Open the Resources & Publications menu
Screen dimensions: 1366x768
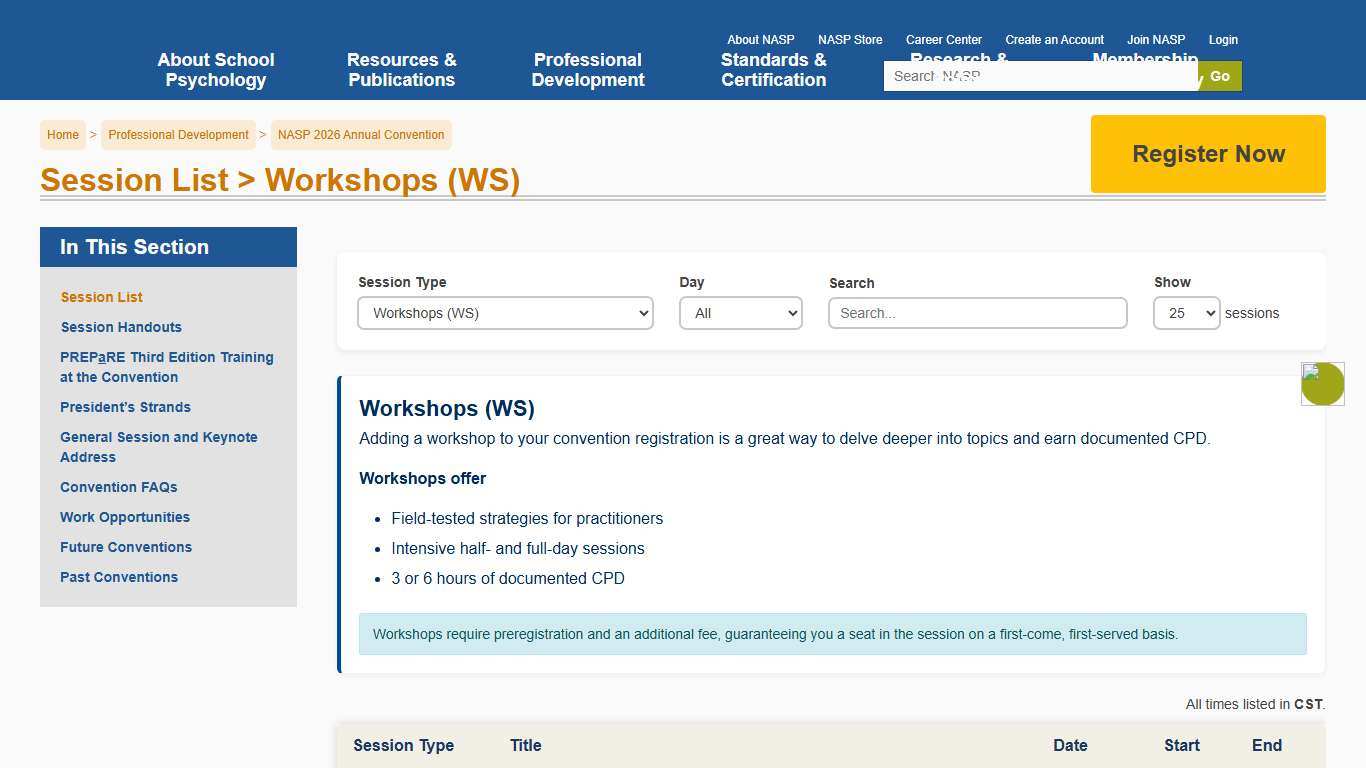[401, 70]
